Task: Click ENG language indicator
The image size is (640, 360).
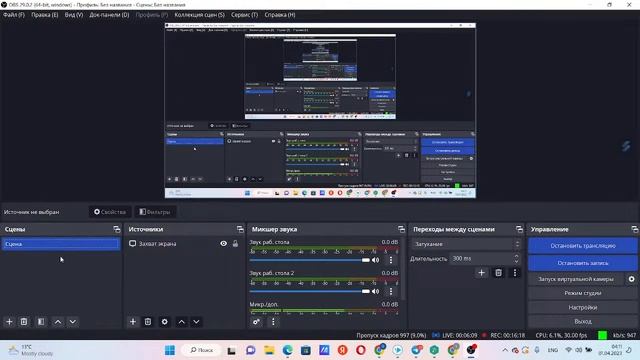Action: [553, 350]
